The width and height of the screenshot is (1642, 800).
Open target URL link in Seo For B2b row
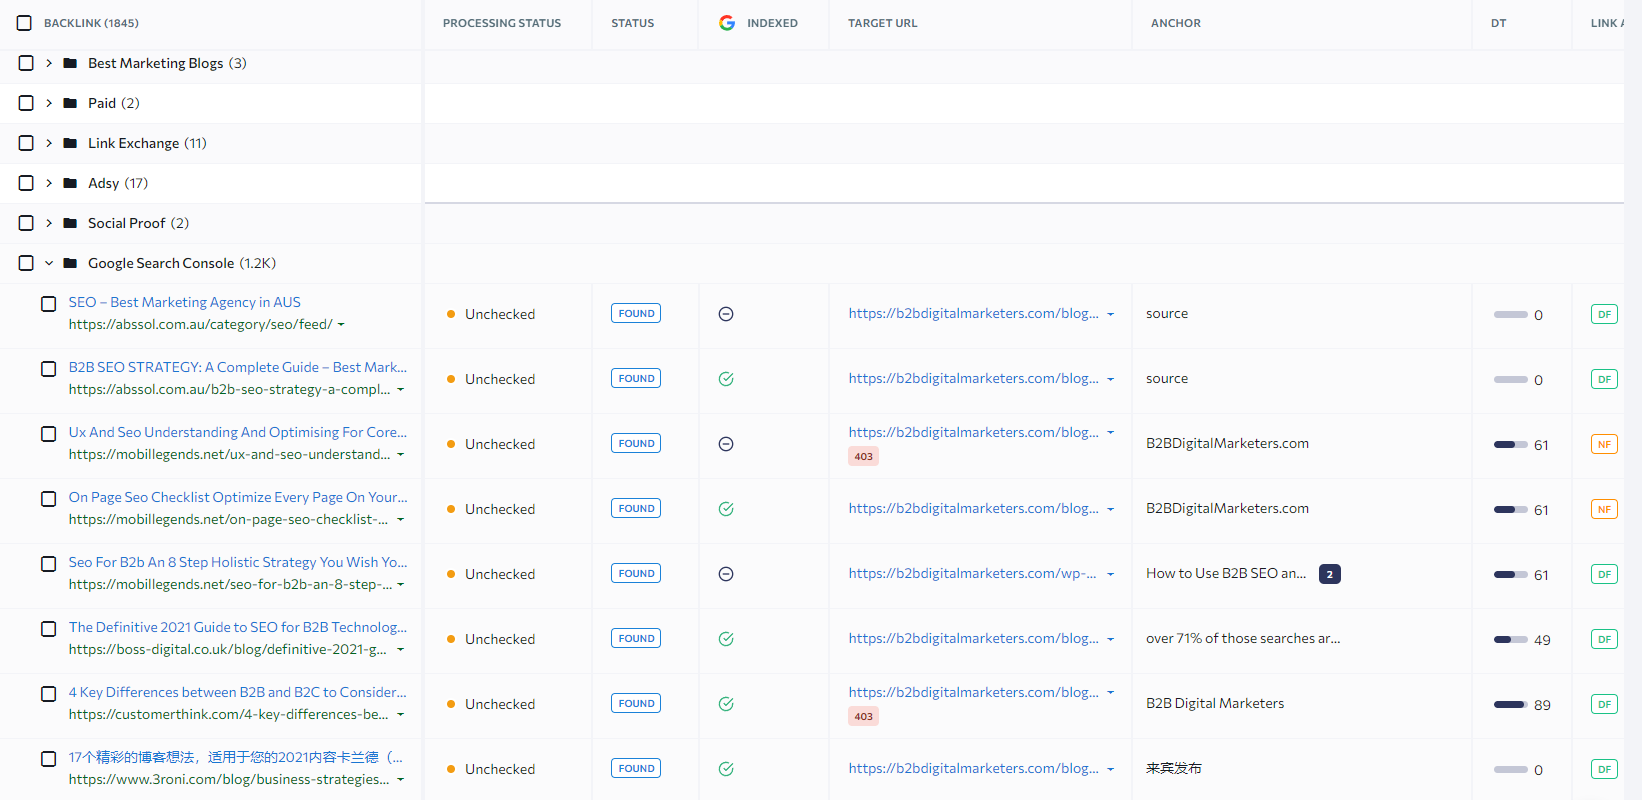973,573
